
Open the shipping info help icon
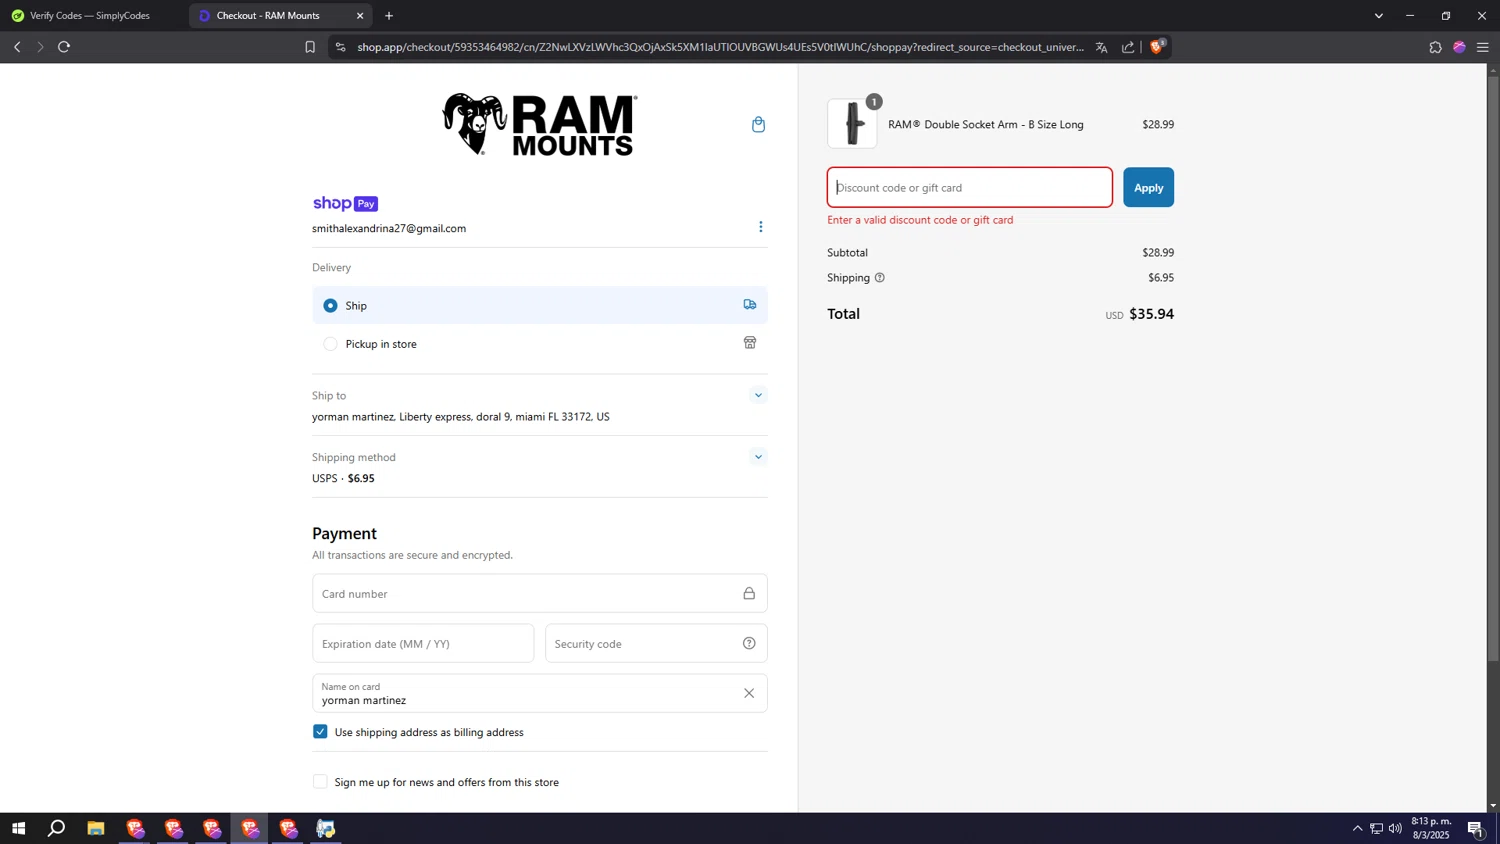pyautogui.click(x=879, y=278)
